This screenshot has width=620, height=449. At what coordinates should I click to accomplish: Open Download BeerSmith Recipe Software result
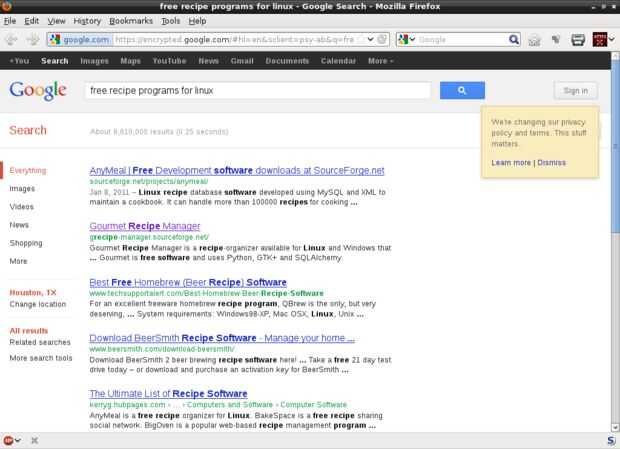point(222,338)
